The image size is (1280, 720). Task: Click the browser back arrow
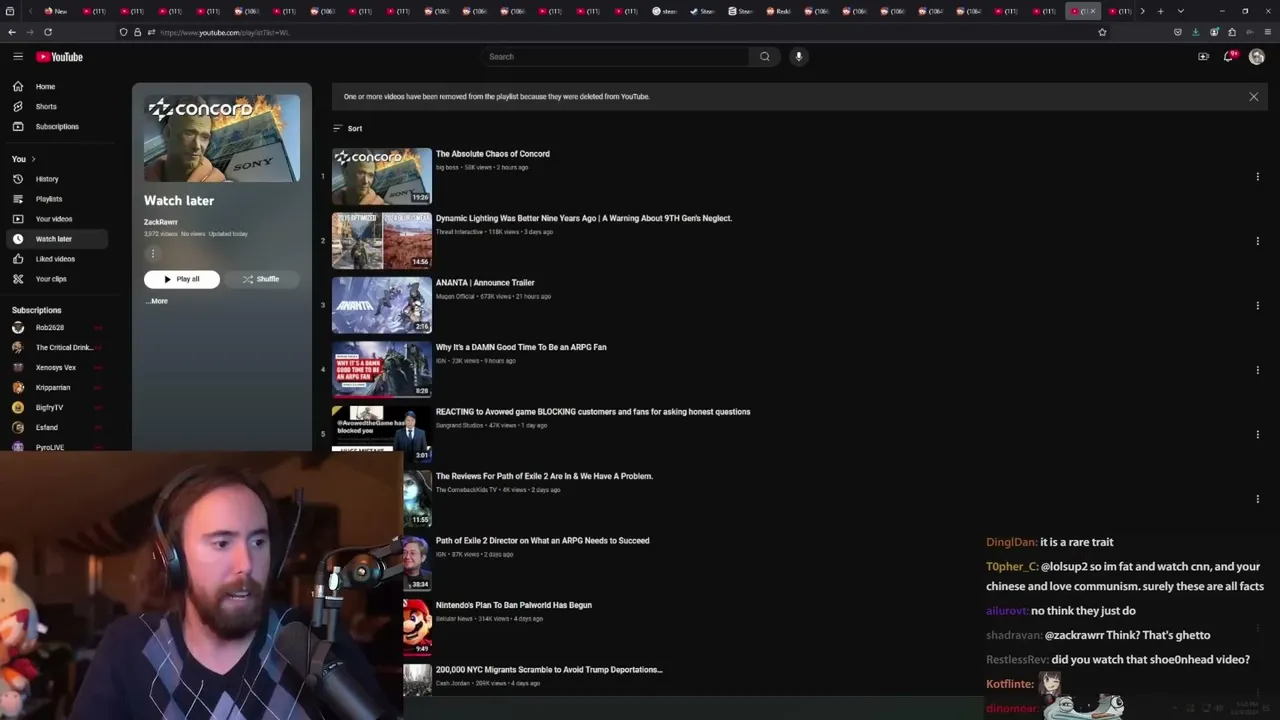(x=12, y=32)
